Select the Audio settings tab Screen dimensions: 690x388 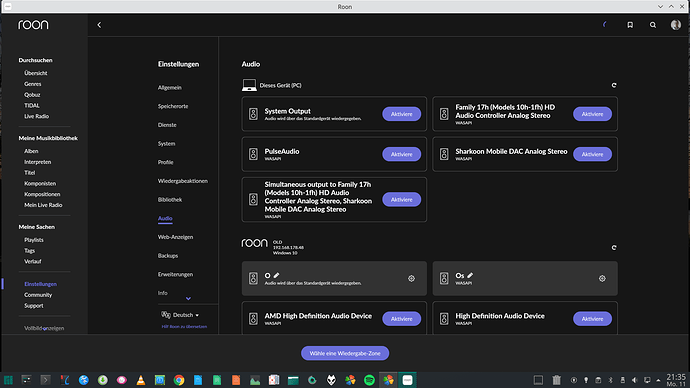[165, 218]
